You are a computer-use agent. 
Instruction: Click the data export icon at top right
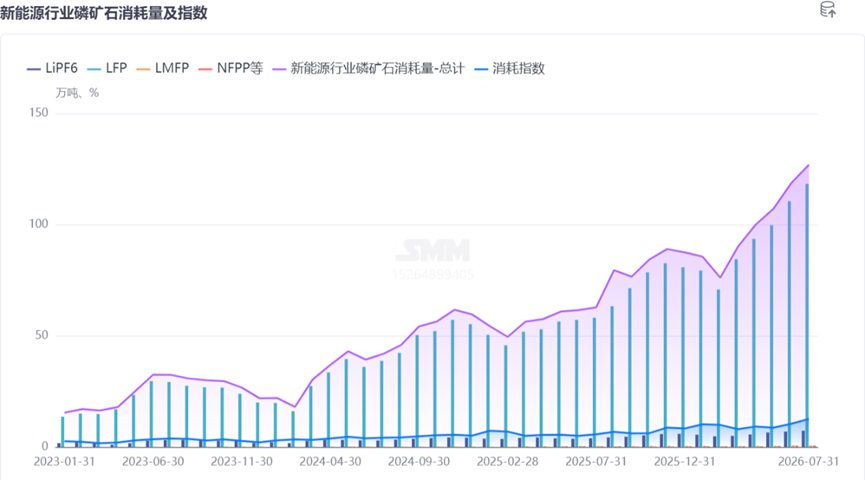[x=827, y=9]
